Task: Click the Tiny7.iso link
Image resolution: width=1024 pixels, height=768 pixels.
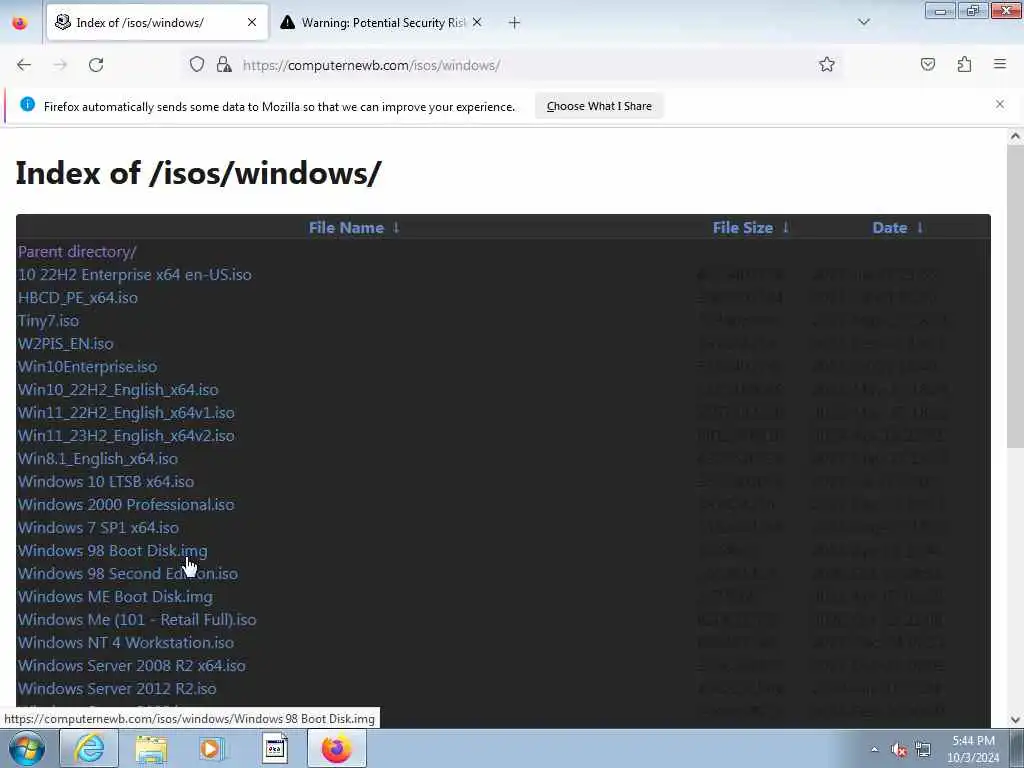Action: tap(48, 321)
